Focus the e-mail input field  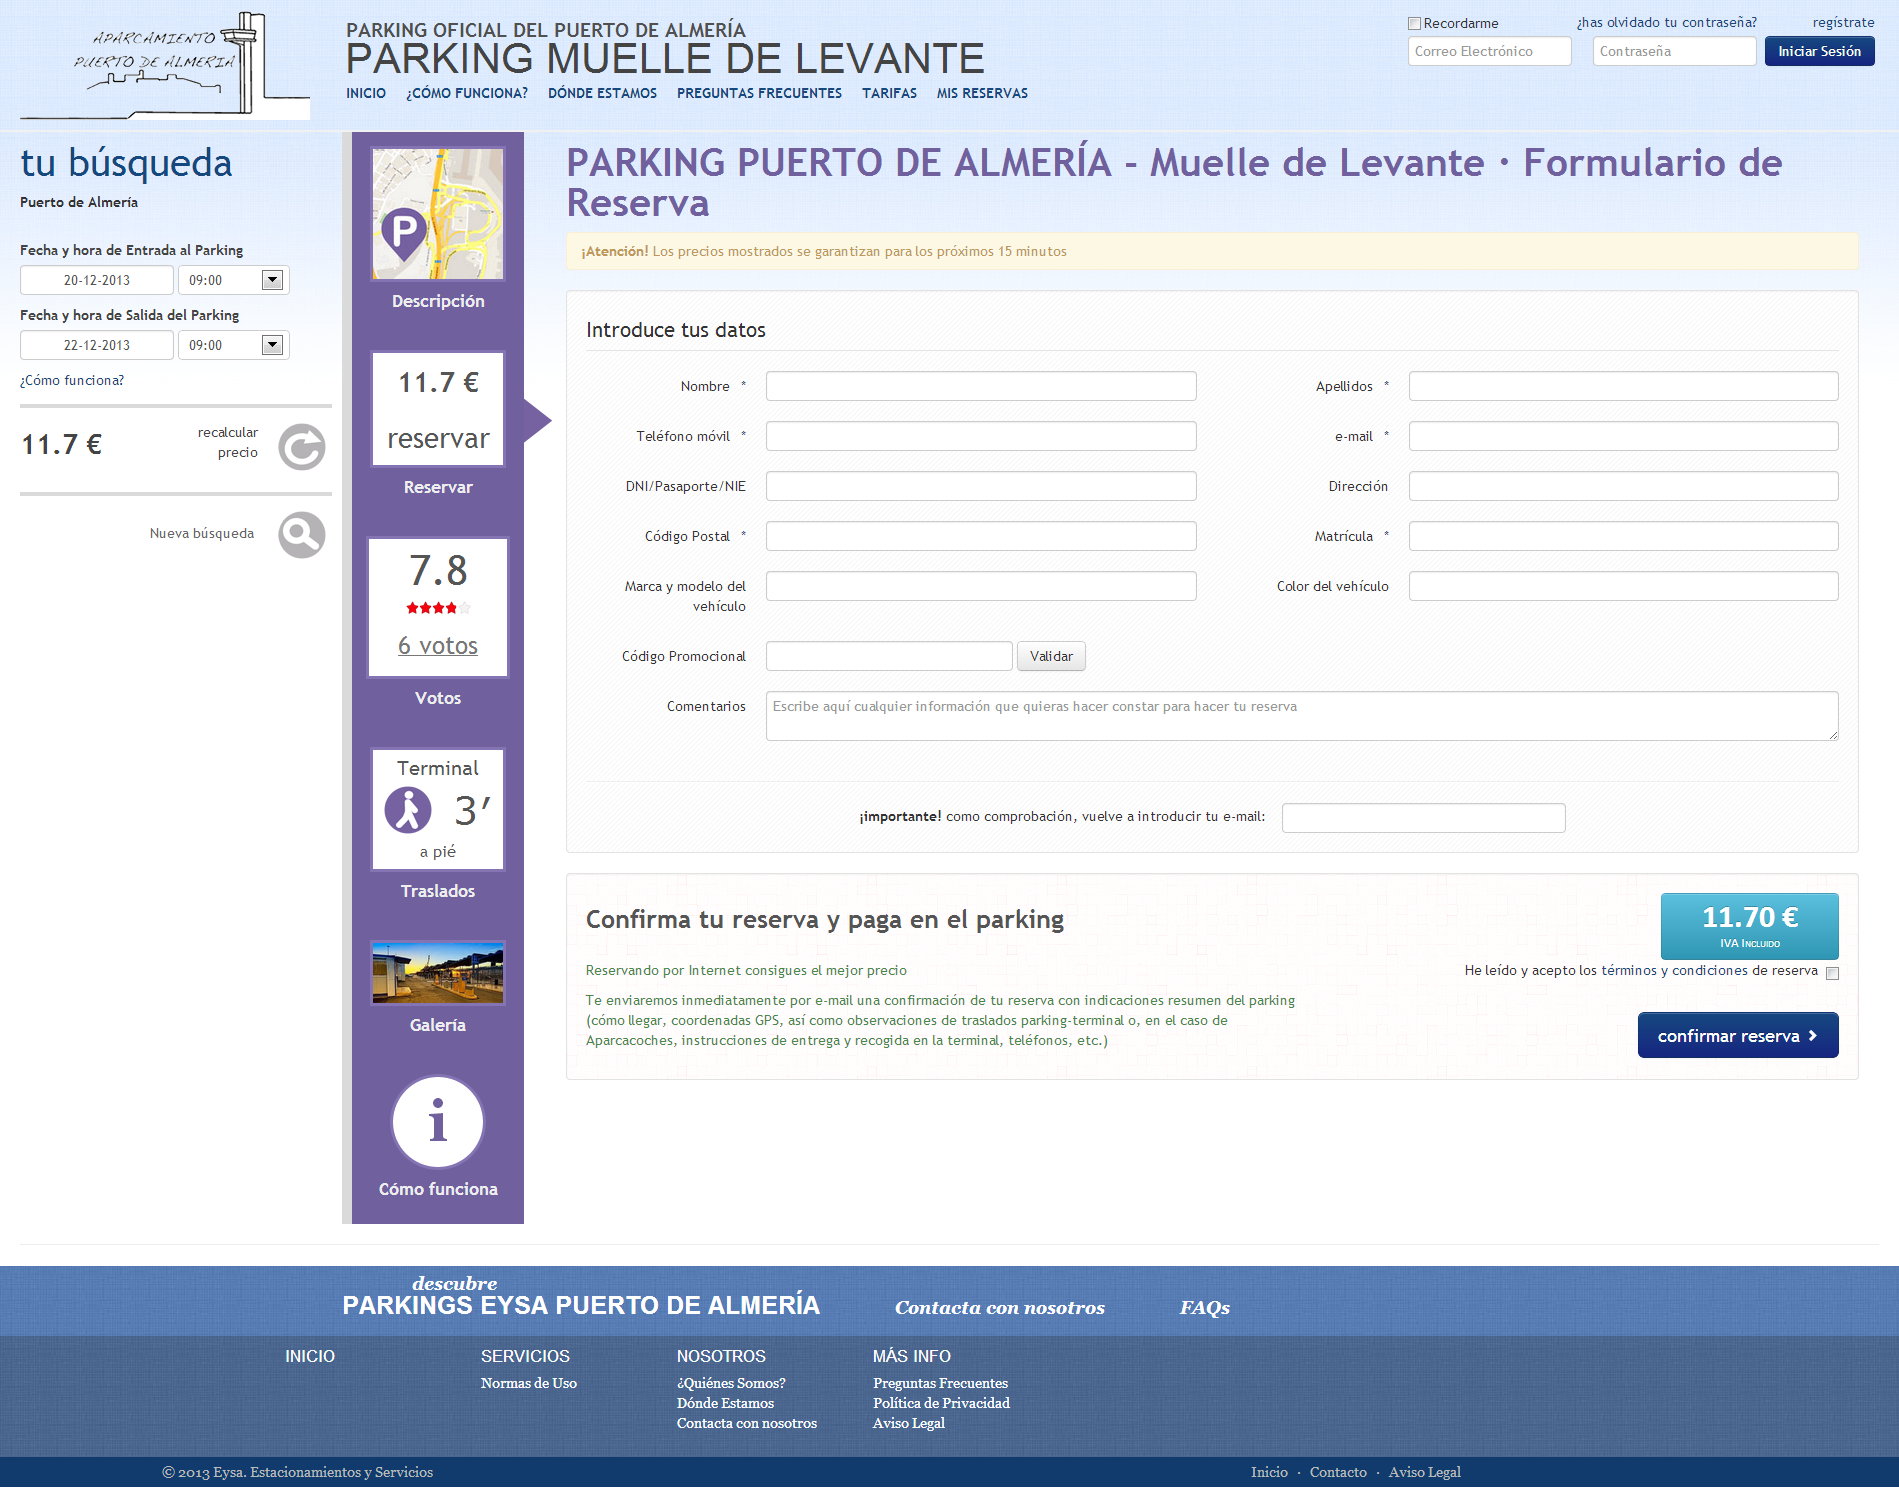click(1623, 436)
